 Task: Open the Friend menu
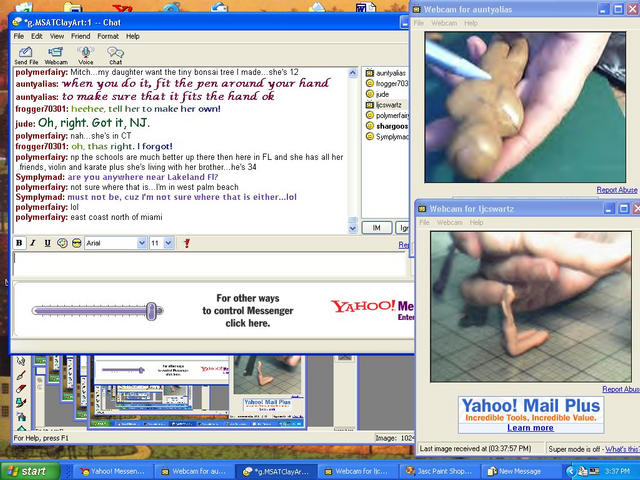[80, 36]
